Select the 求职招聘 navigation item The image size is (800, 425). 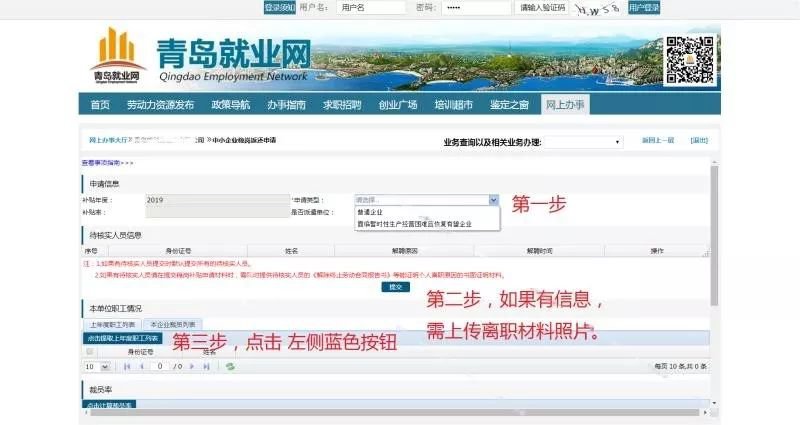(342, 105)
